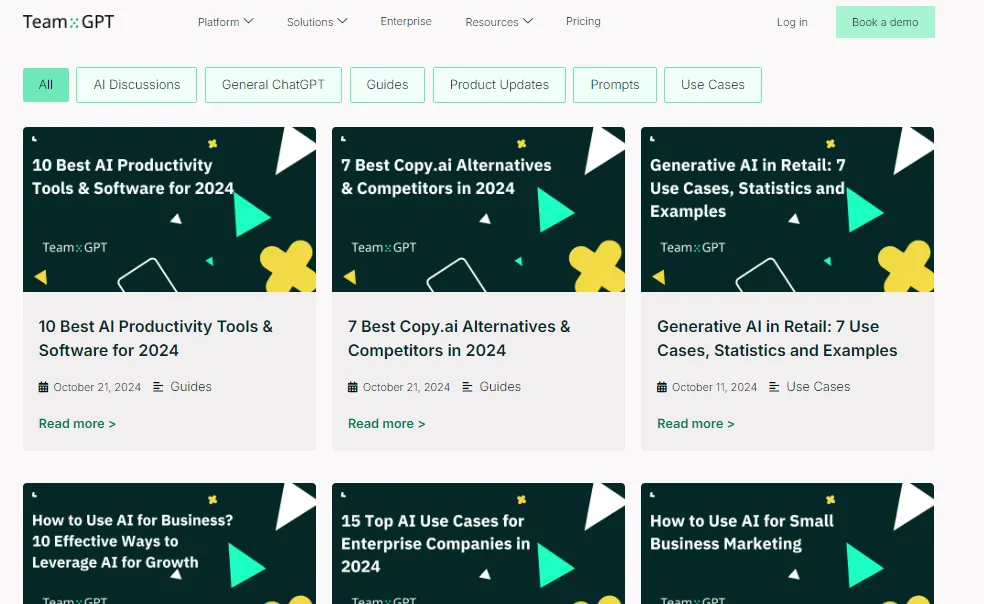Open the 10 Best AI Productivity Tools thumbnail

pos(169,210)
